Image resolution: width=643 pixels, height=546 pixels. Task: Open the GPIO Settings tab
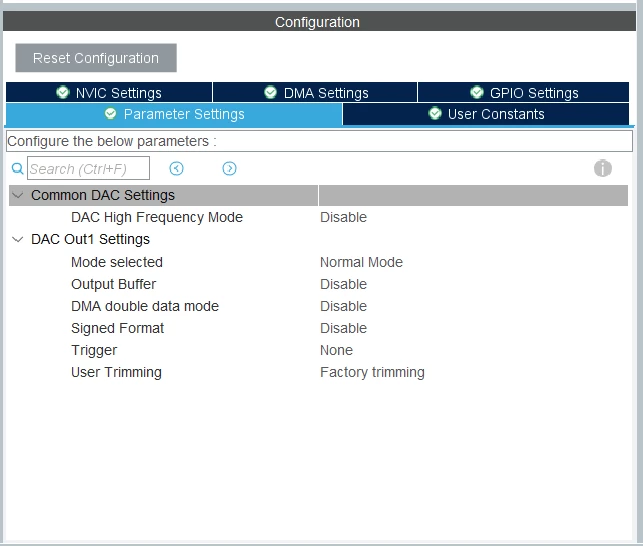[523, 92]
